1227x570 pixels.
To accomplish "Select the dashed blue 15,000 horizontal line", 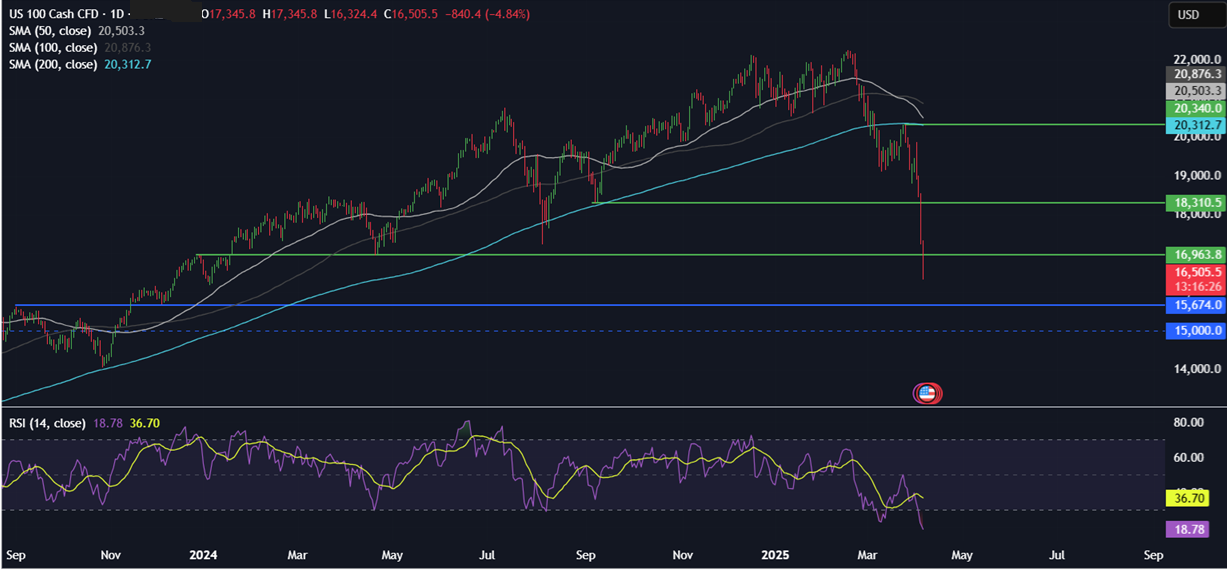I will (x=583, y=330).
